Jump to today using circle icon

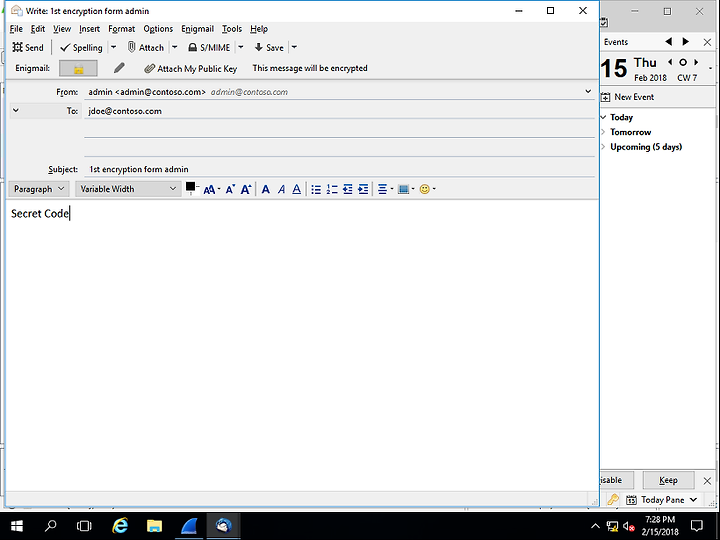pyautogui.click(x=683, y=62)
